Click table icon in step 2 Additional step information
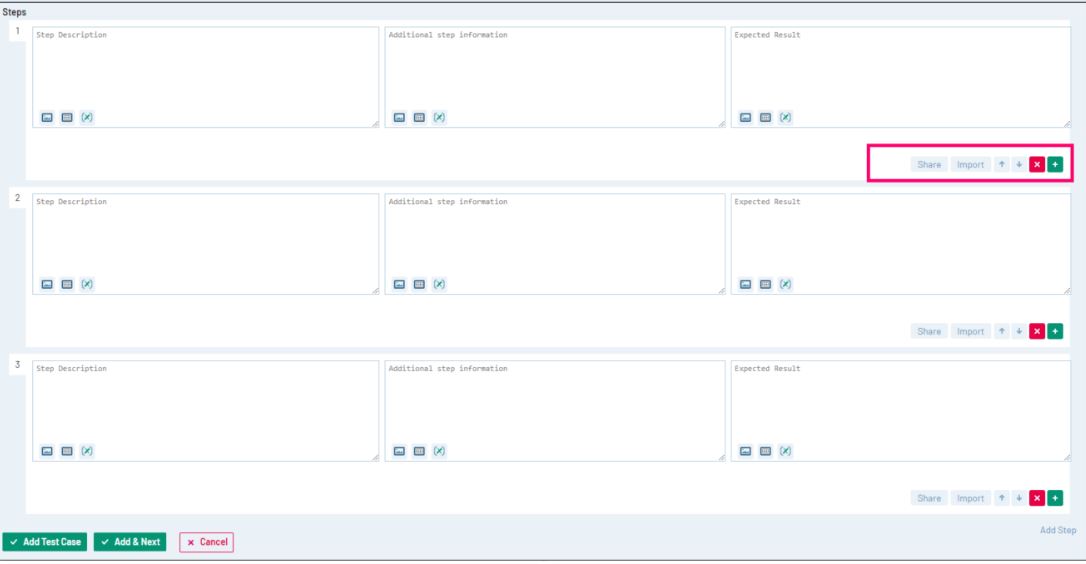This screenshot has width=1086, height=564. [x=417, y=284]
